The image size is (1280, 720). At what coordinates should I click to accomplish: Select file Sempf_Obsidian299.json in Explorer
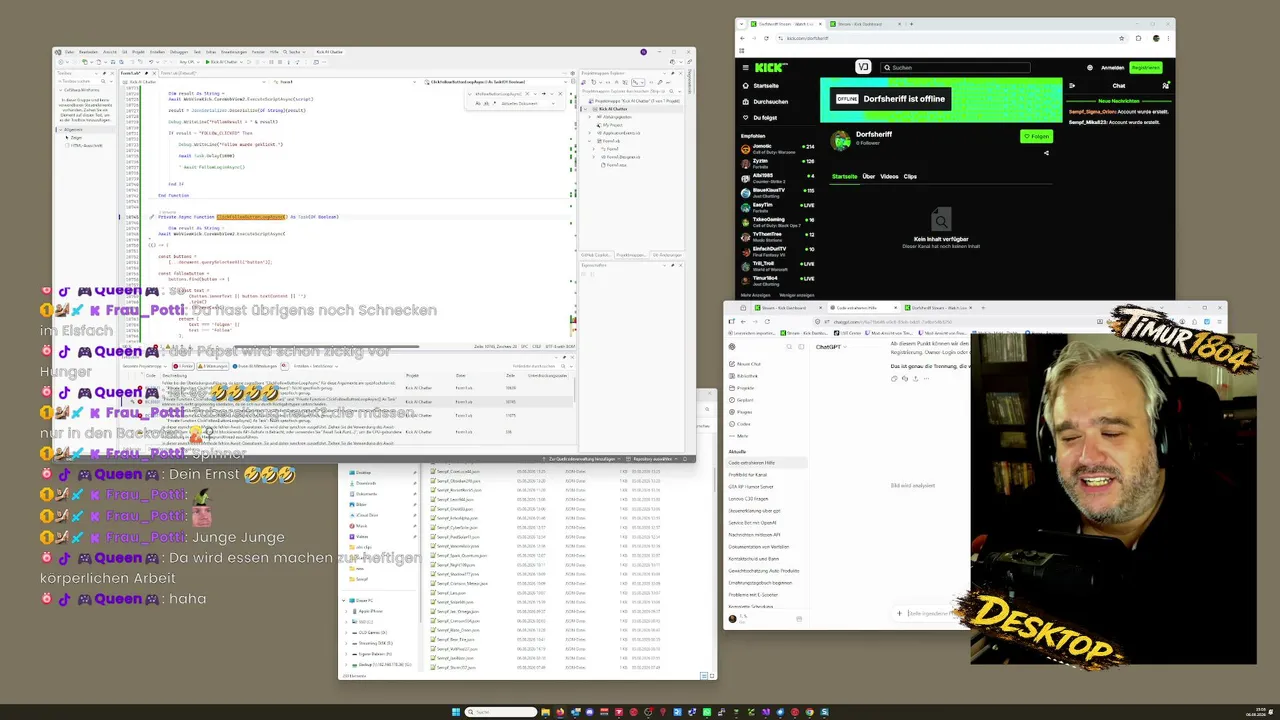pos(460,481)
